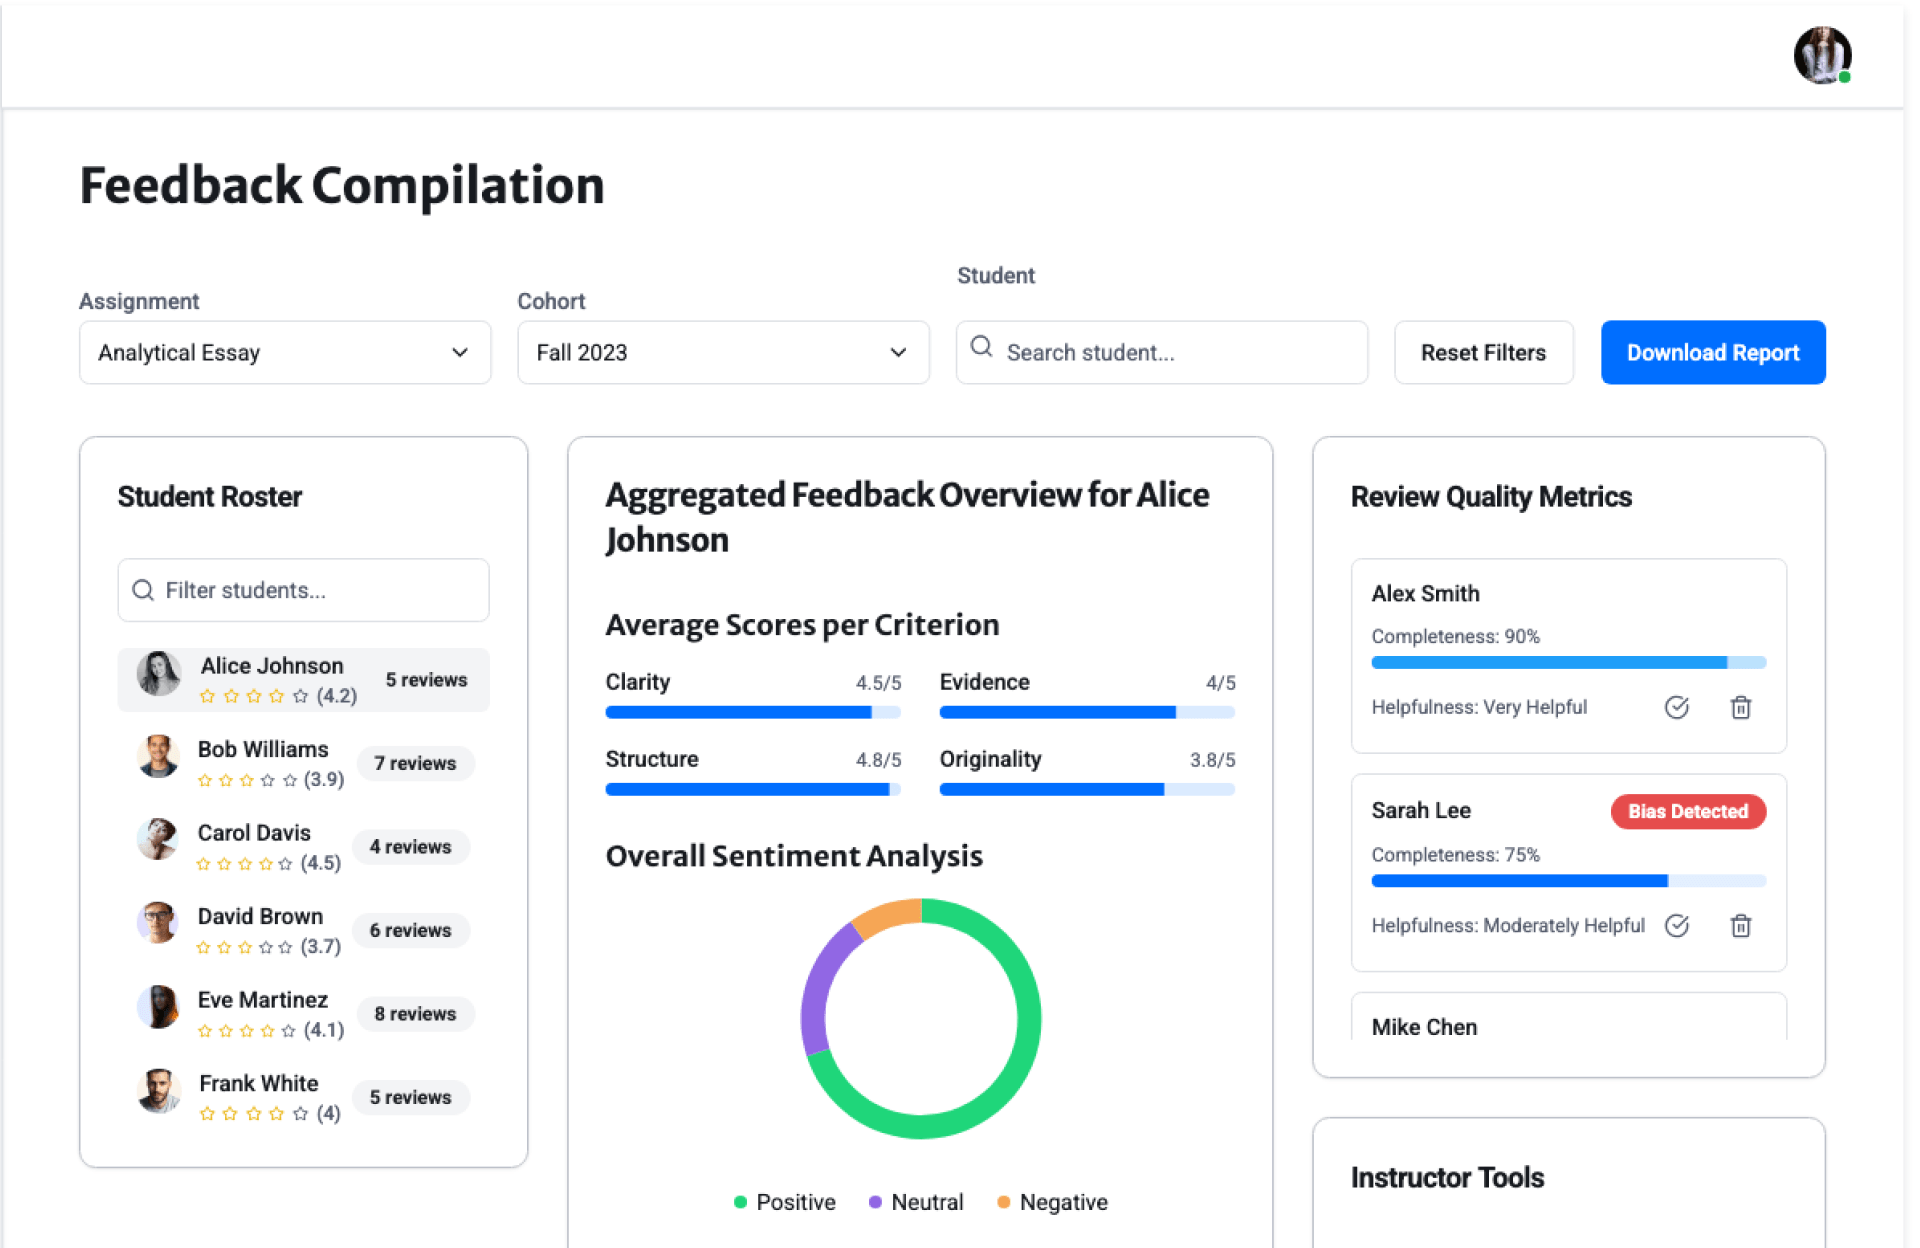Click the magnifier icon in Filter students box
Image resolution: width=1920 pixels, height=1248 pixels.
coord(143,590)
